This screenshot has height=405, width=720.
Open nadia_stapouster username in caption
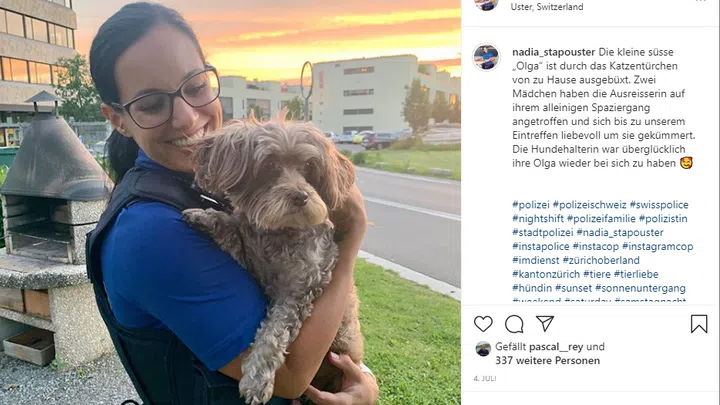(553, 52)
